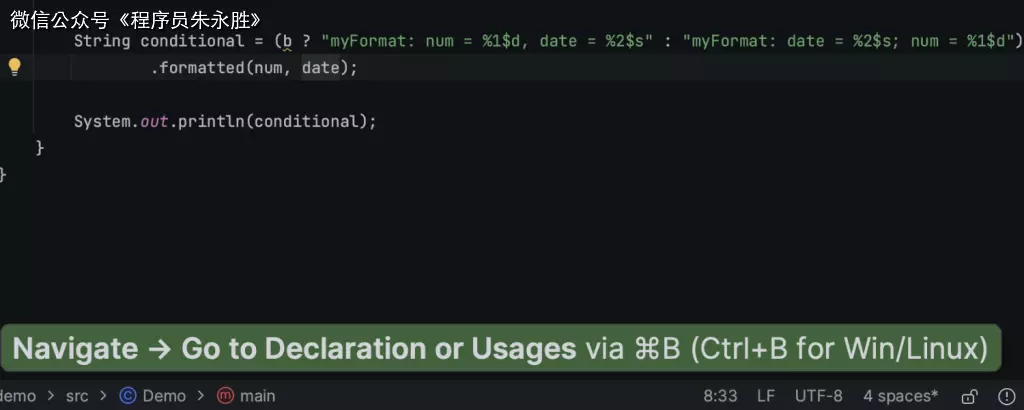Screen dimensions: 1024x410
Task: Select the src folder in breadcrumb
Action: point(77,396)
